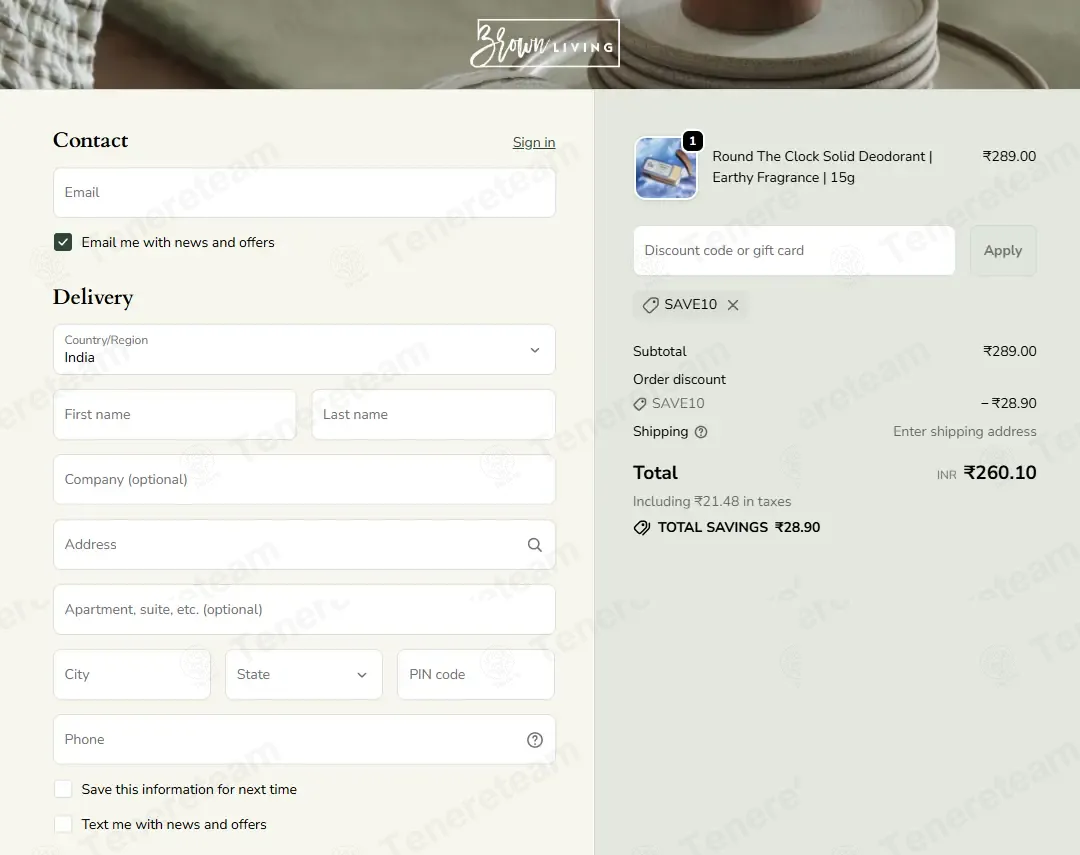Click the deodorant product thumbnail

[665, 167]
